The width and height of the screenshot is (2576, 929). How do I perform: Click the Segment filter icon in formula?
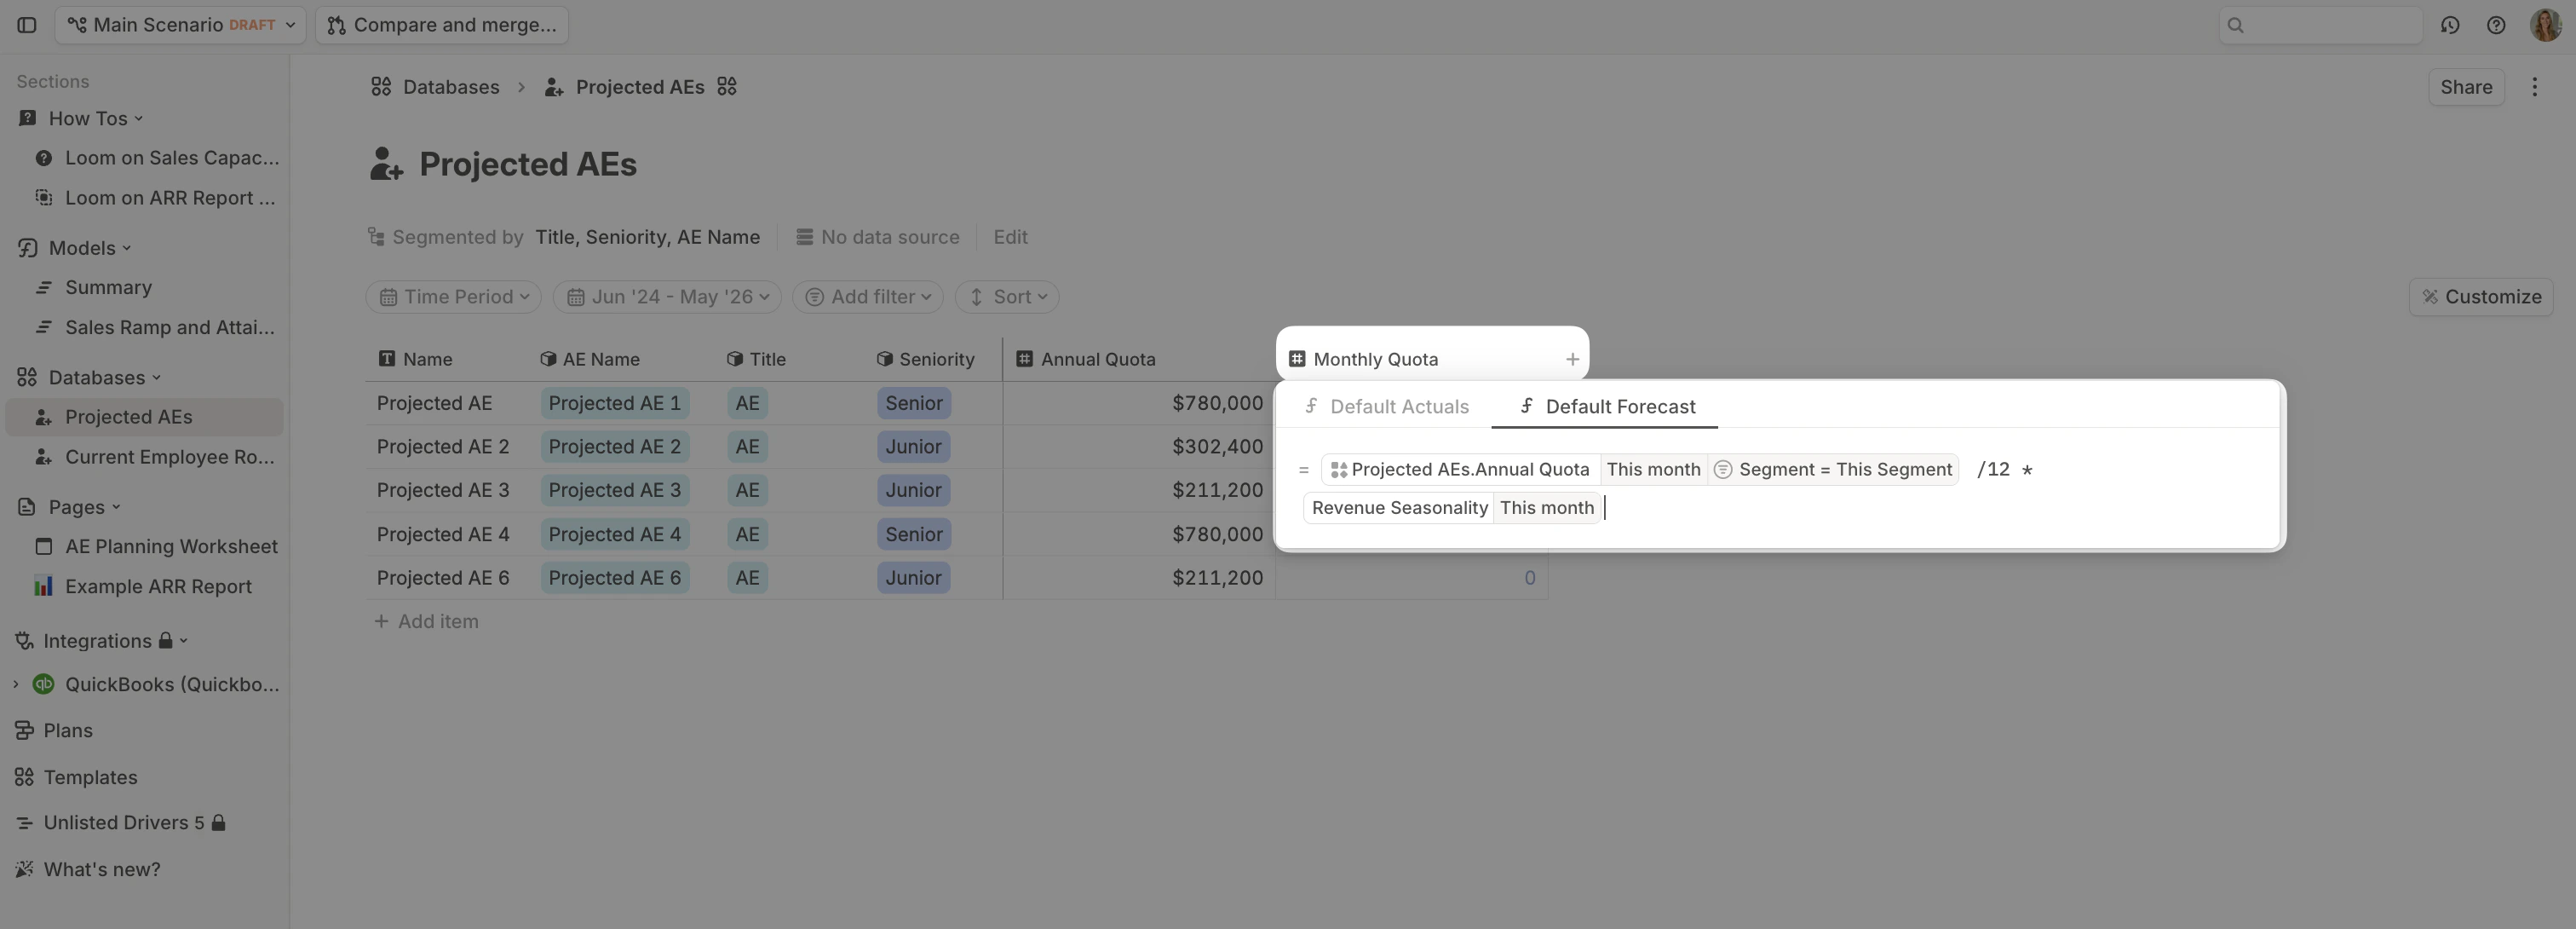[1723, 470]
